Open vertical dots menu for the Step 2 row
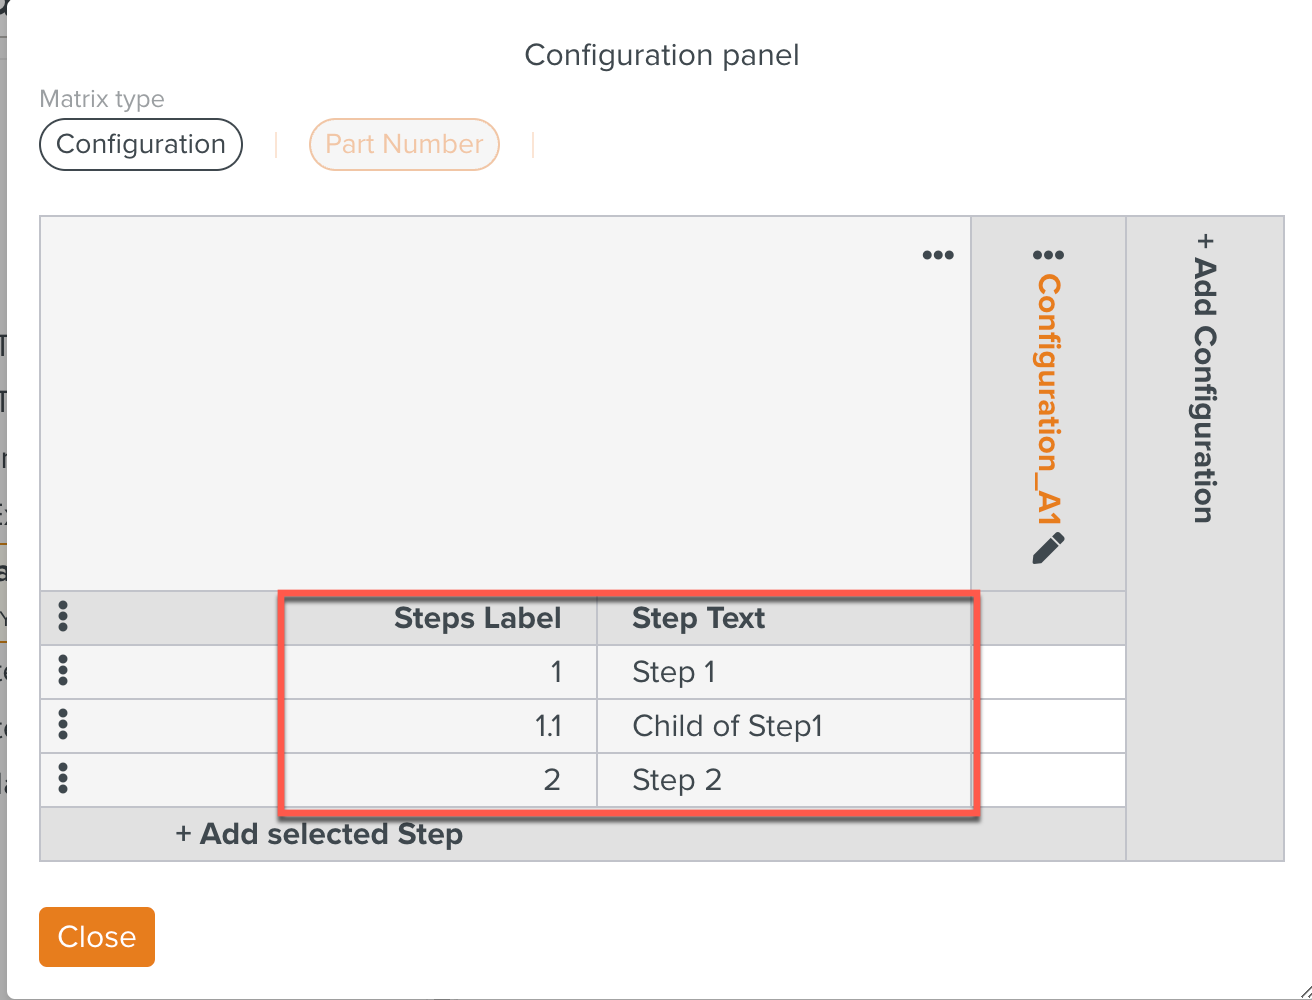 (63, 779)
